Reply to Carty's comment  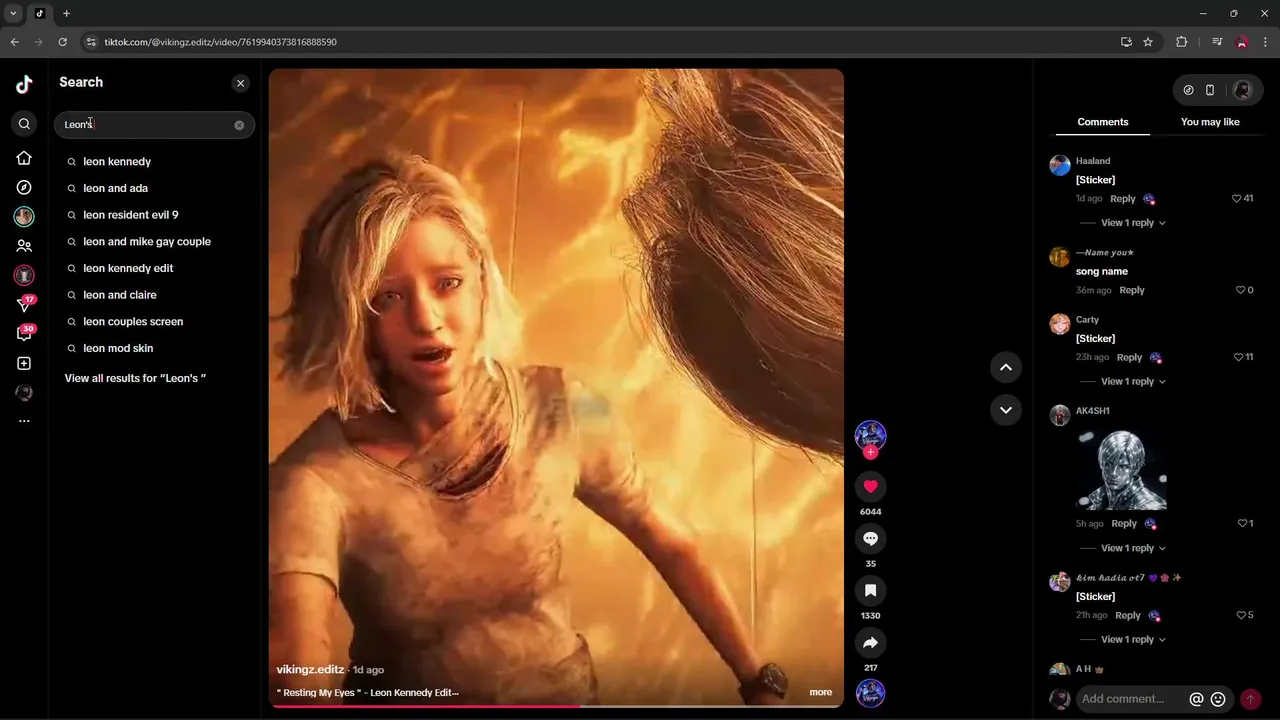(x=1129, y=358)
